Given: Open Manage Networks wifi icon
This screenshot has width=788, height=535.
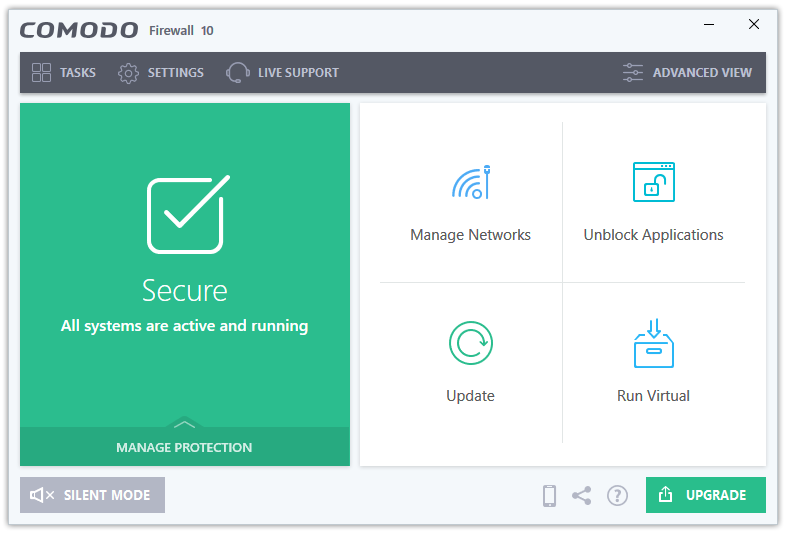Looking at the screenshot, I should [x=471, y=182].
